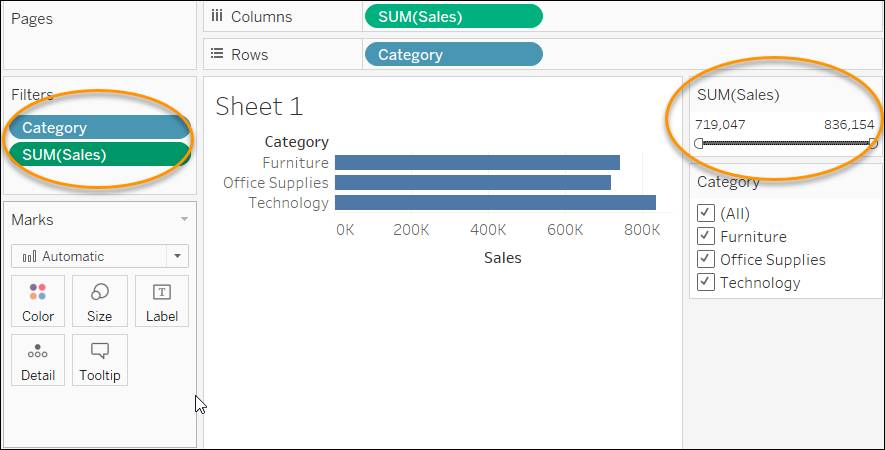Open the Size marks card

point(99,301)
